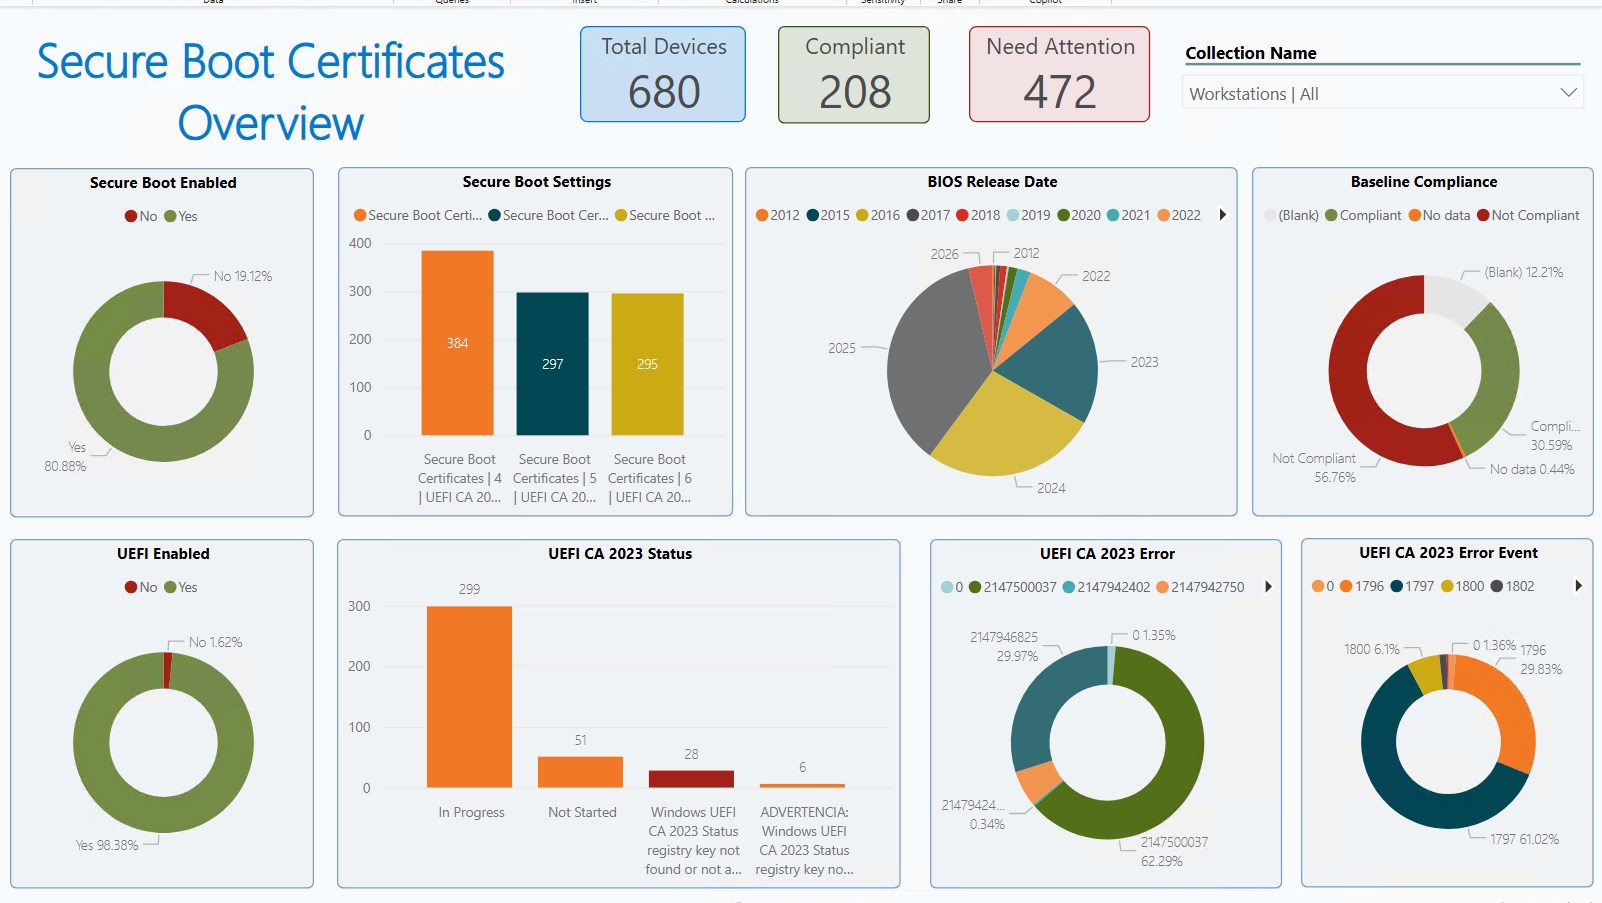Select the In Progress bar in UEFI CA 2023 Status
The height and width of the screenshot is (903, 1602).
tap(469, 696)
